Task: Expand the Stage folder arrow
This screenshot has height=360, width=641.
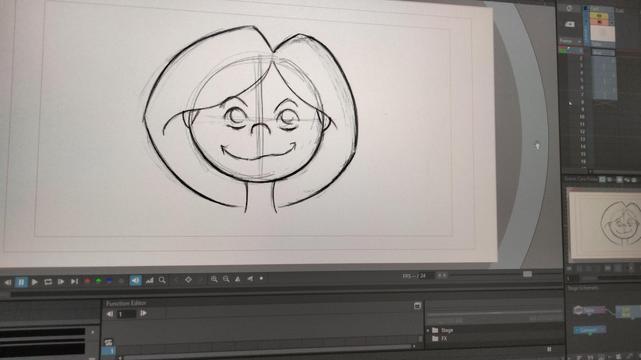Action: click(x=428, y=330)
